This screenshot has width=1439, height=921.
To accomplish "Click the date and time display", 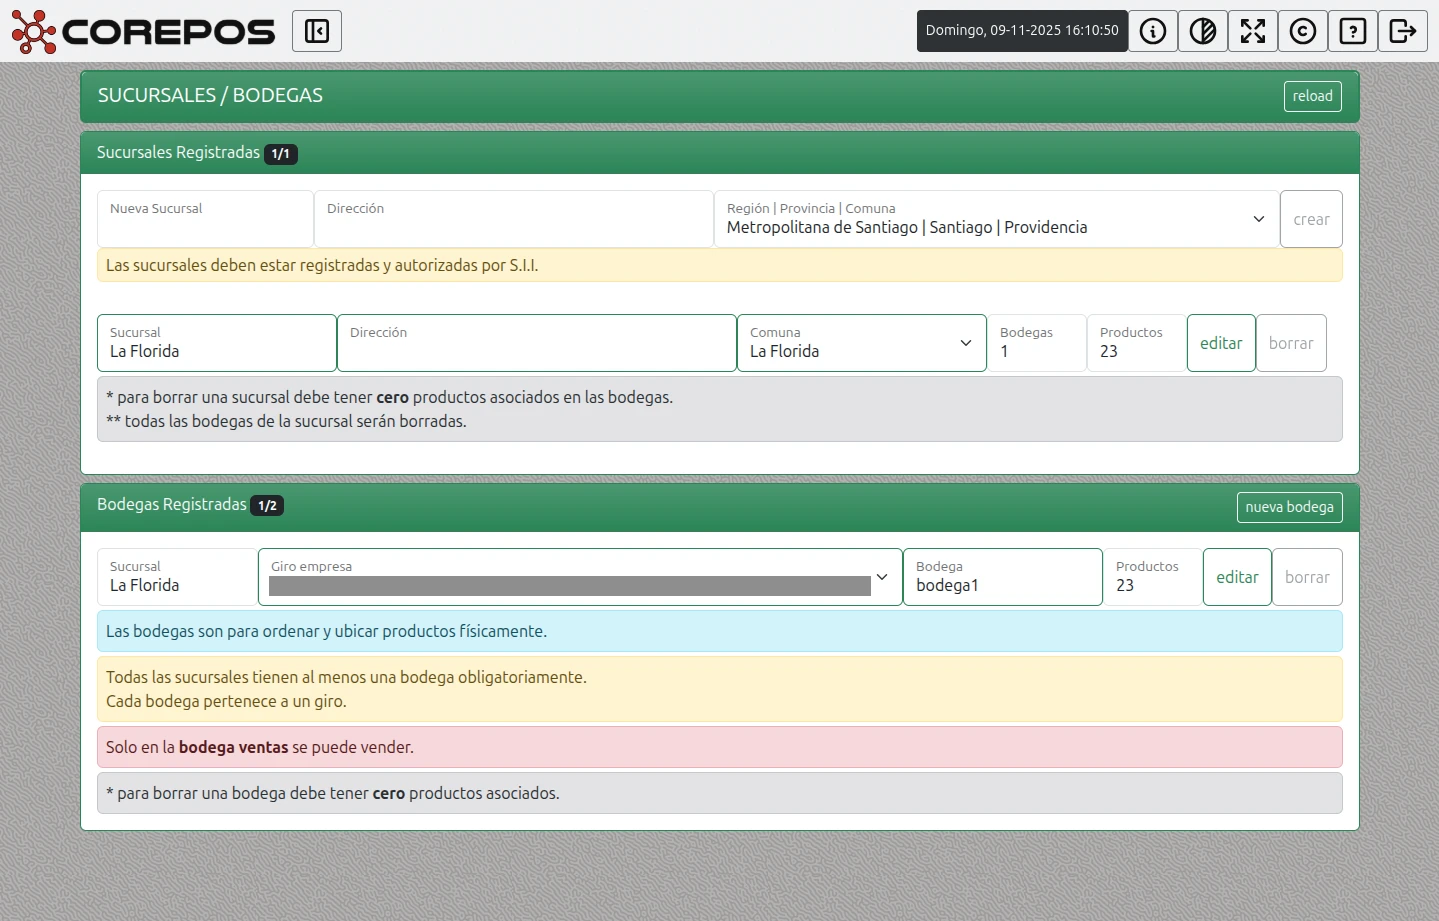I will coord(1022,31).
